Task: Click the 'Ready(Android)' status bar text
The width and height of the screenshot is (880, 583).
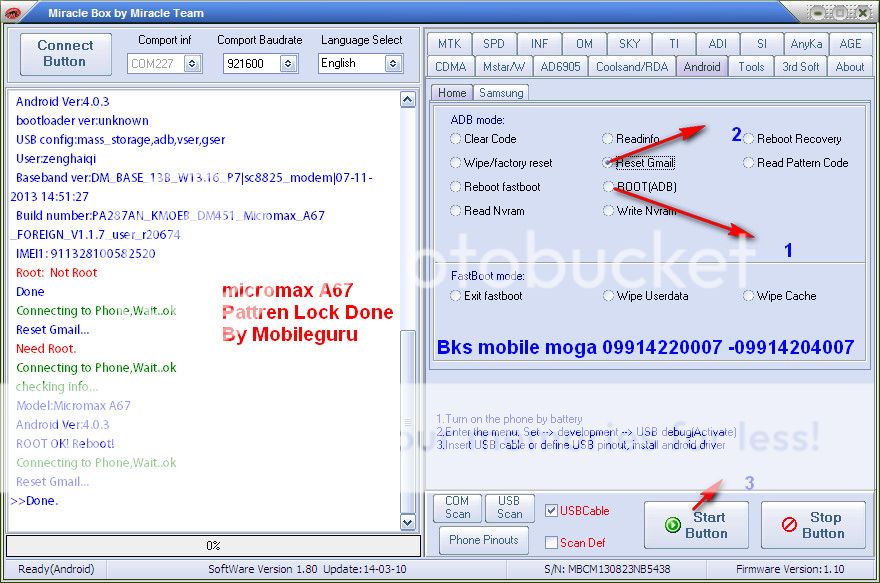Action: tap(56, 569)
